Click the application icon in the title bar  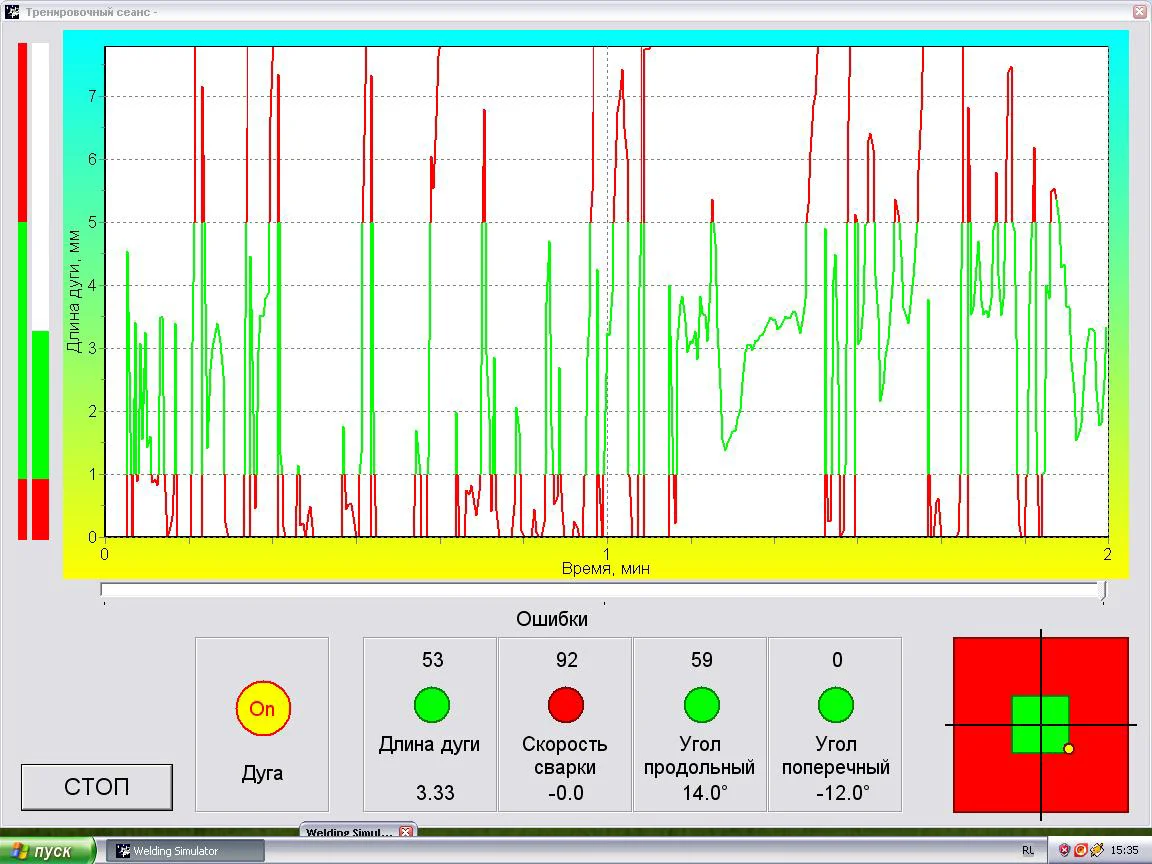pyautogui.click(x=12, y=11)
